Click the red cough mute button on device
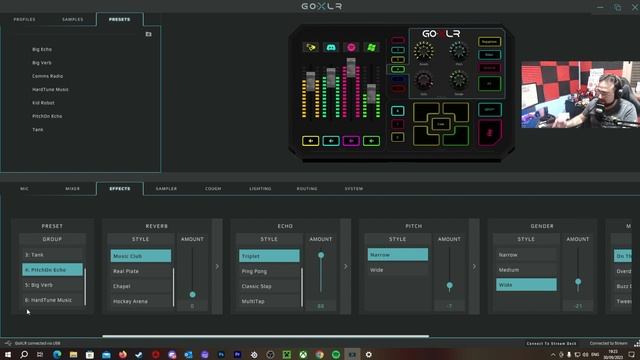Screen dimensions: 640x360 [490, 133]
